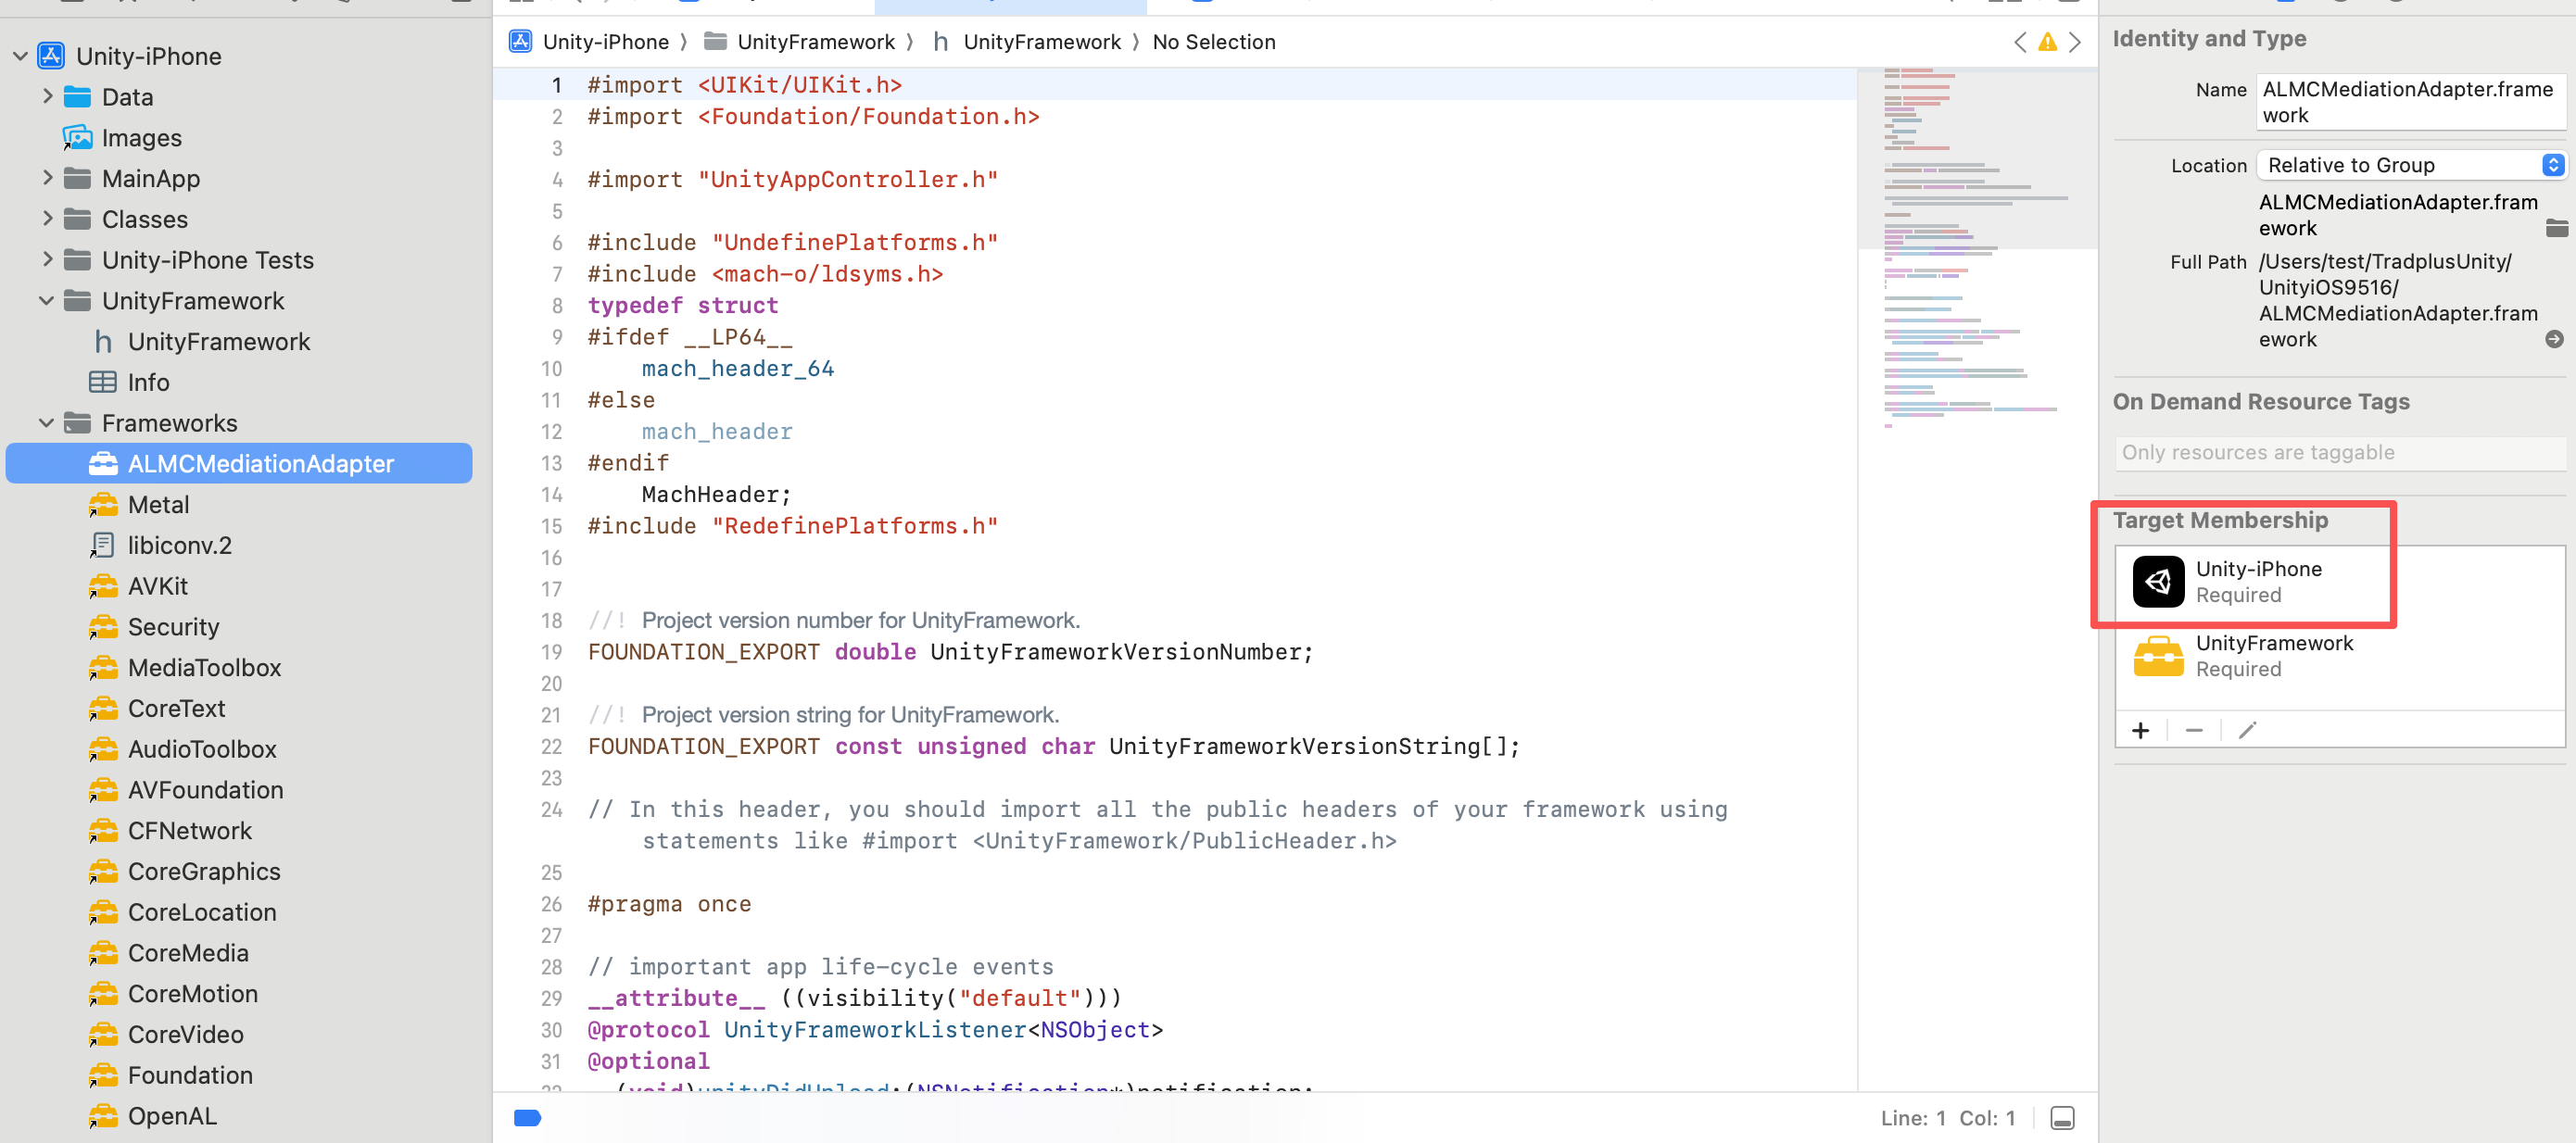Edit target membership pencil button

click(2247, 730)
